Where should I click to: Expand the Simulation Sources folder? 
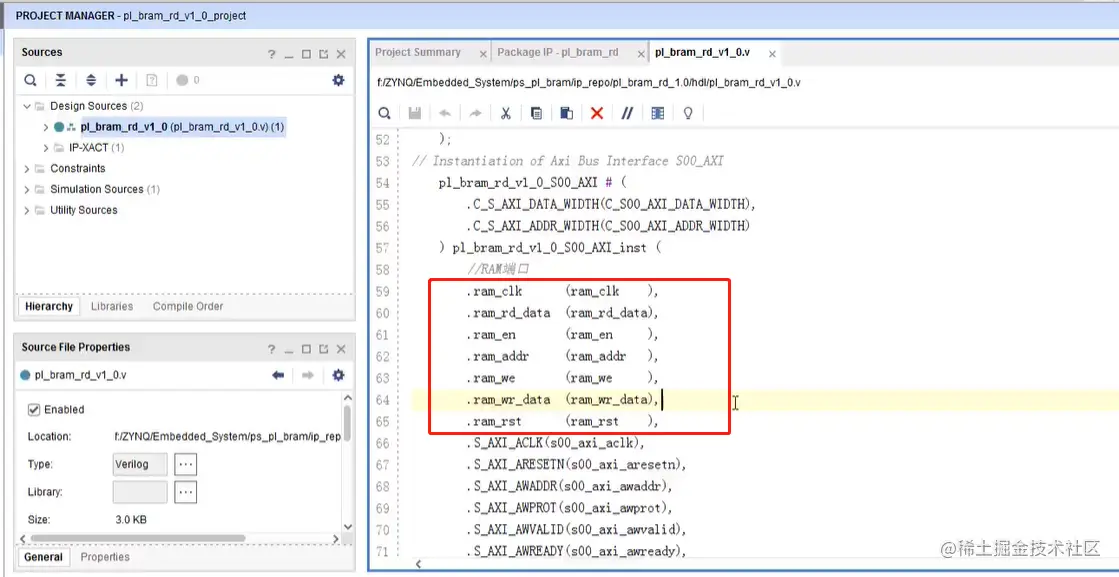click(27, 190)
